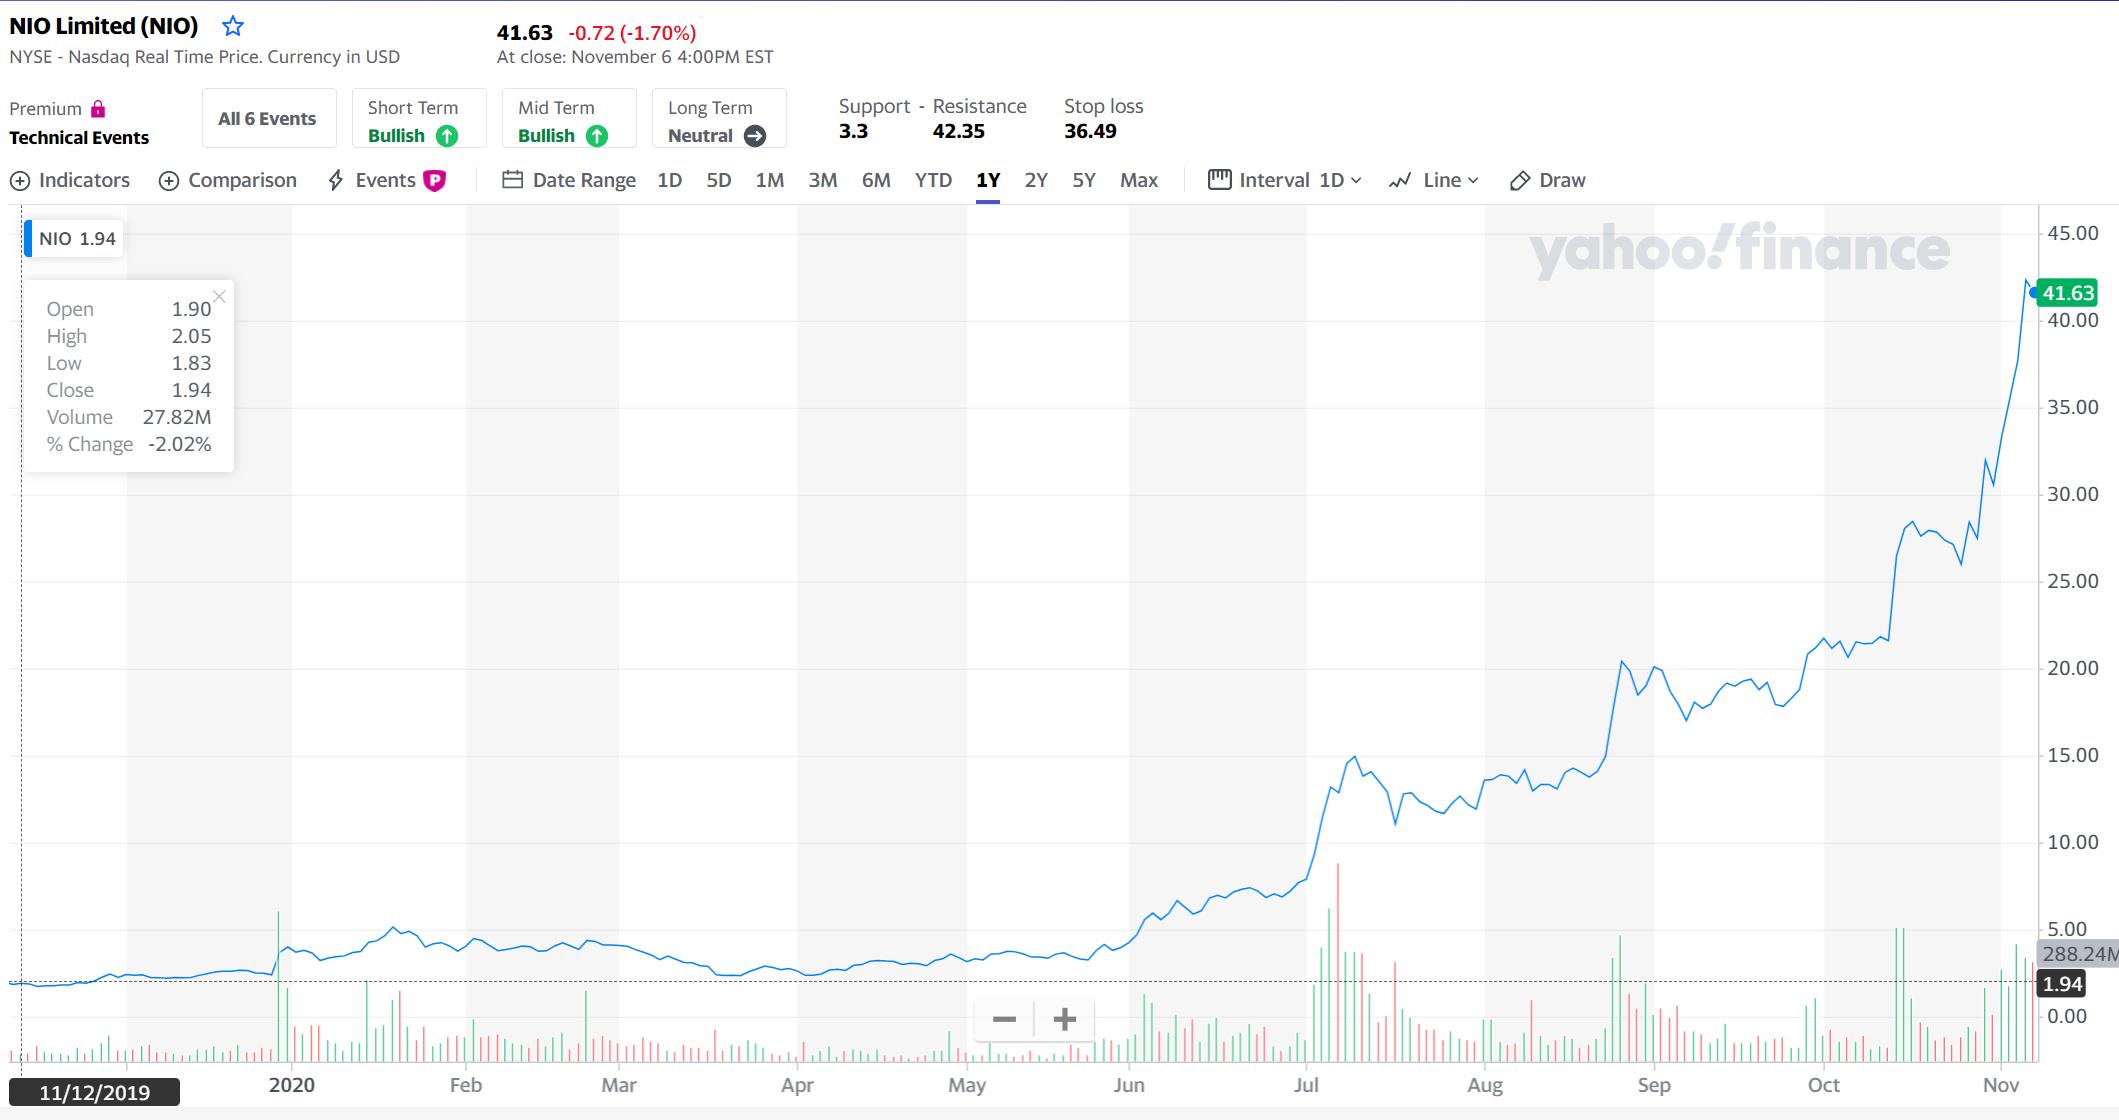The image size is (2119, 1120).
Task: Show the Max time range
Action: 1139,180
